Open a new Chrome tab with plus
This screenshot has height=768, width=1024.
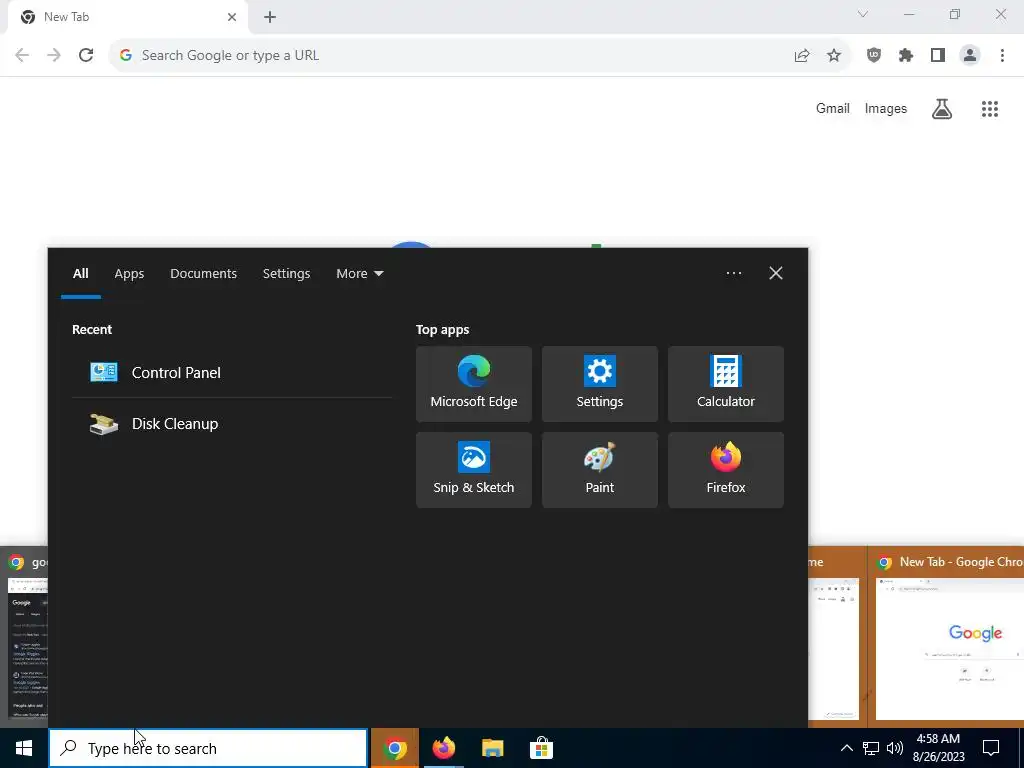pos(270,17)
